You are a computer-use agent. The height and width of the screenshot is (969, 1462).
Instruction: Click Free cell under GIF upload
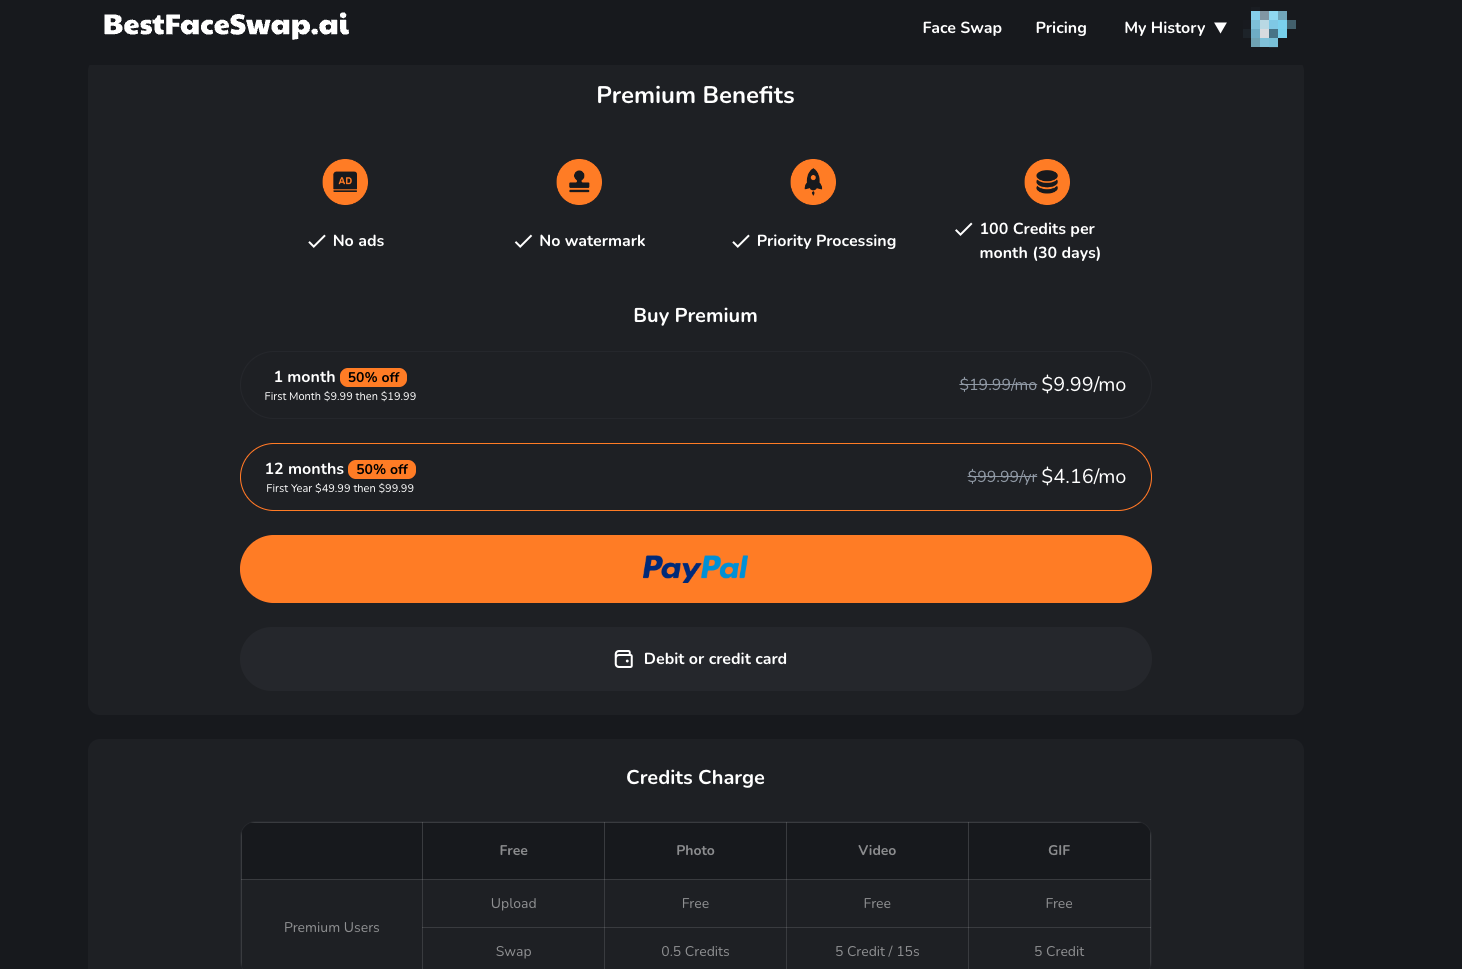tap(1059, 904)
